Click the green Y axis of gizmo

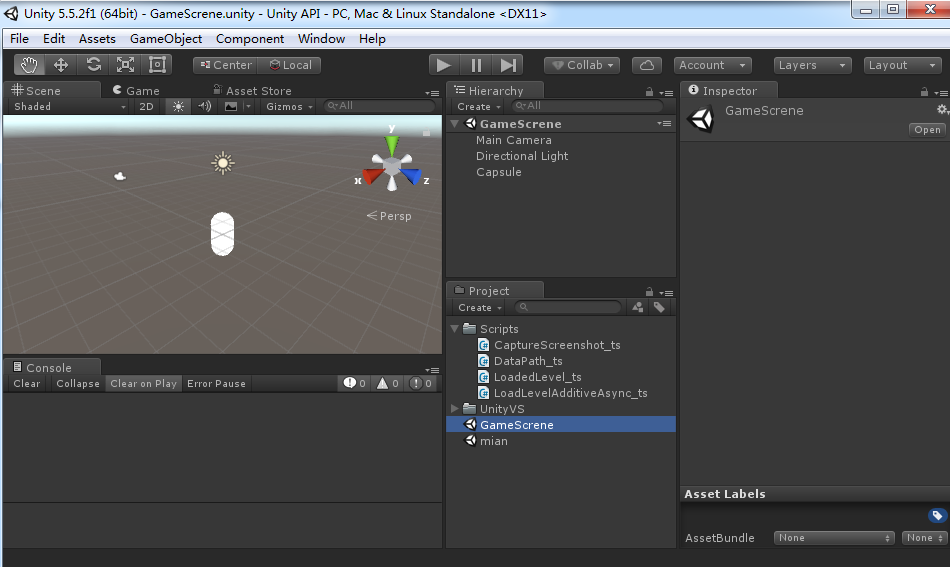(x=392, y=144)
